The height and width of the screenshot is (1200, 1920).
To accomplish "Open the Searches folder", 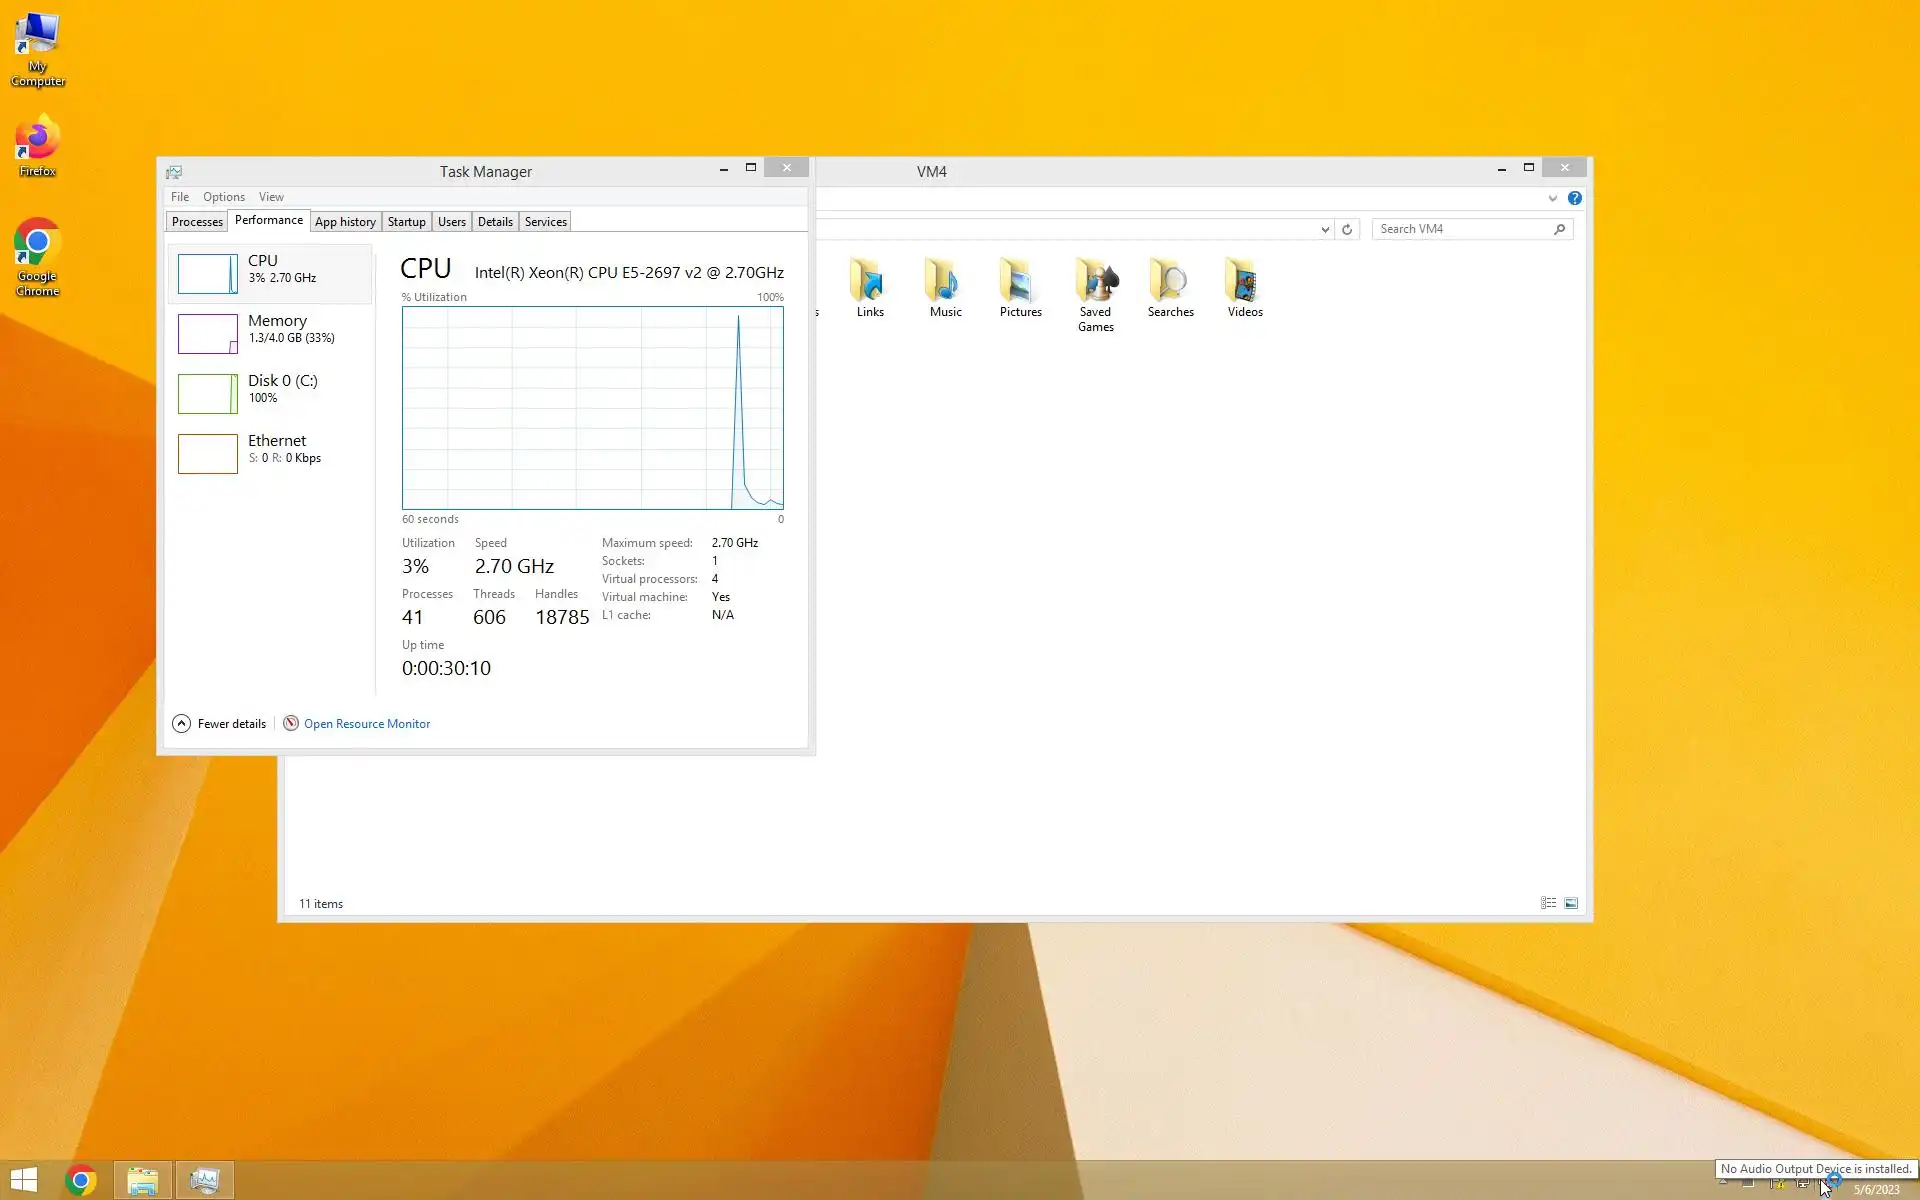I will tap(1170, 286).
